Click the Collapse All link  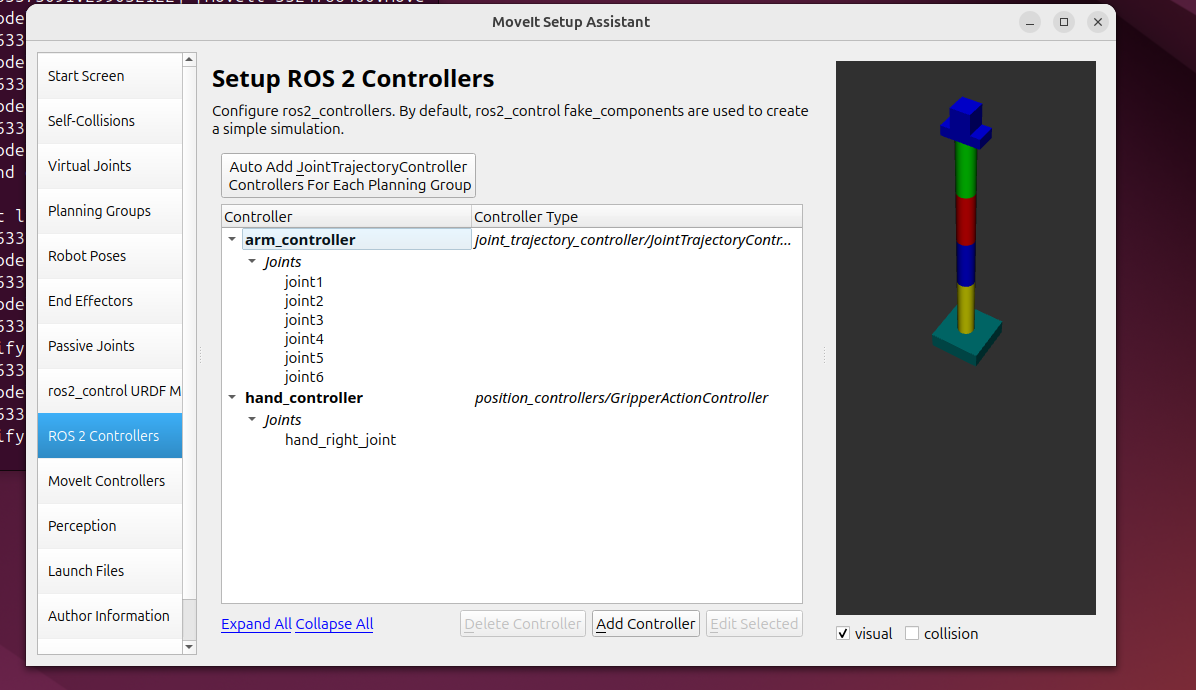[334, 624]
